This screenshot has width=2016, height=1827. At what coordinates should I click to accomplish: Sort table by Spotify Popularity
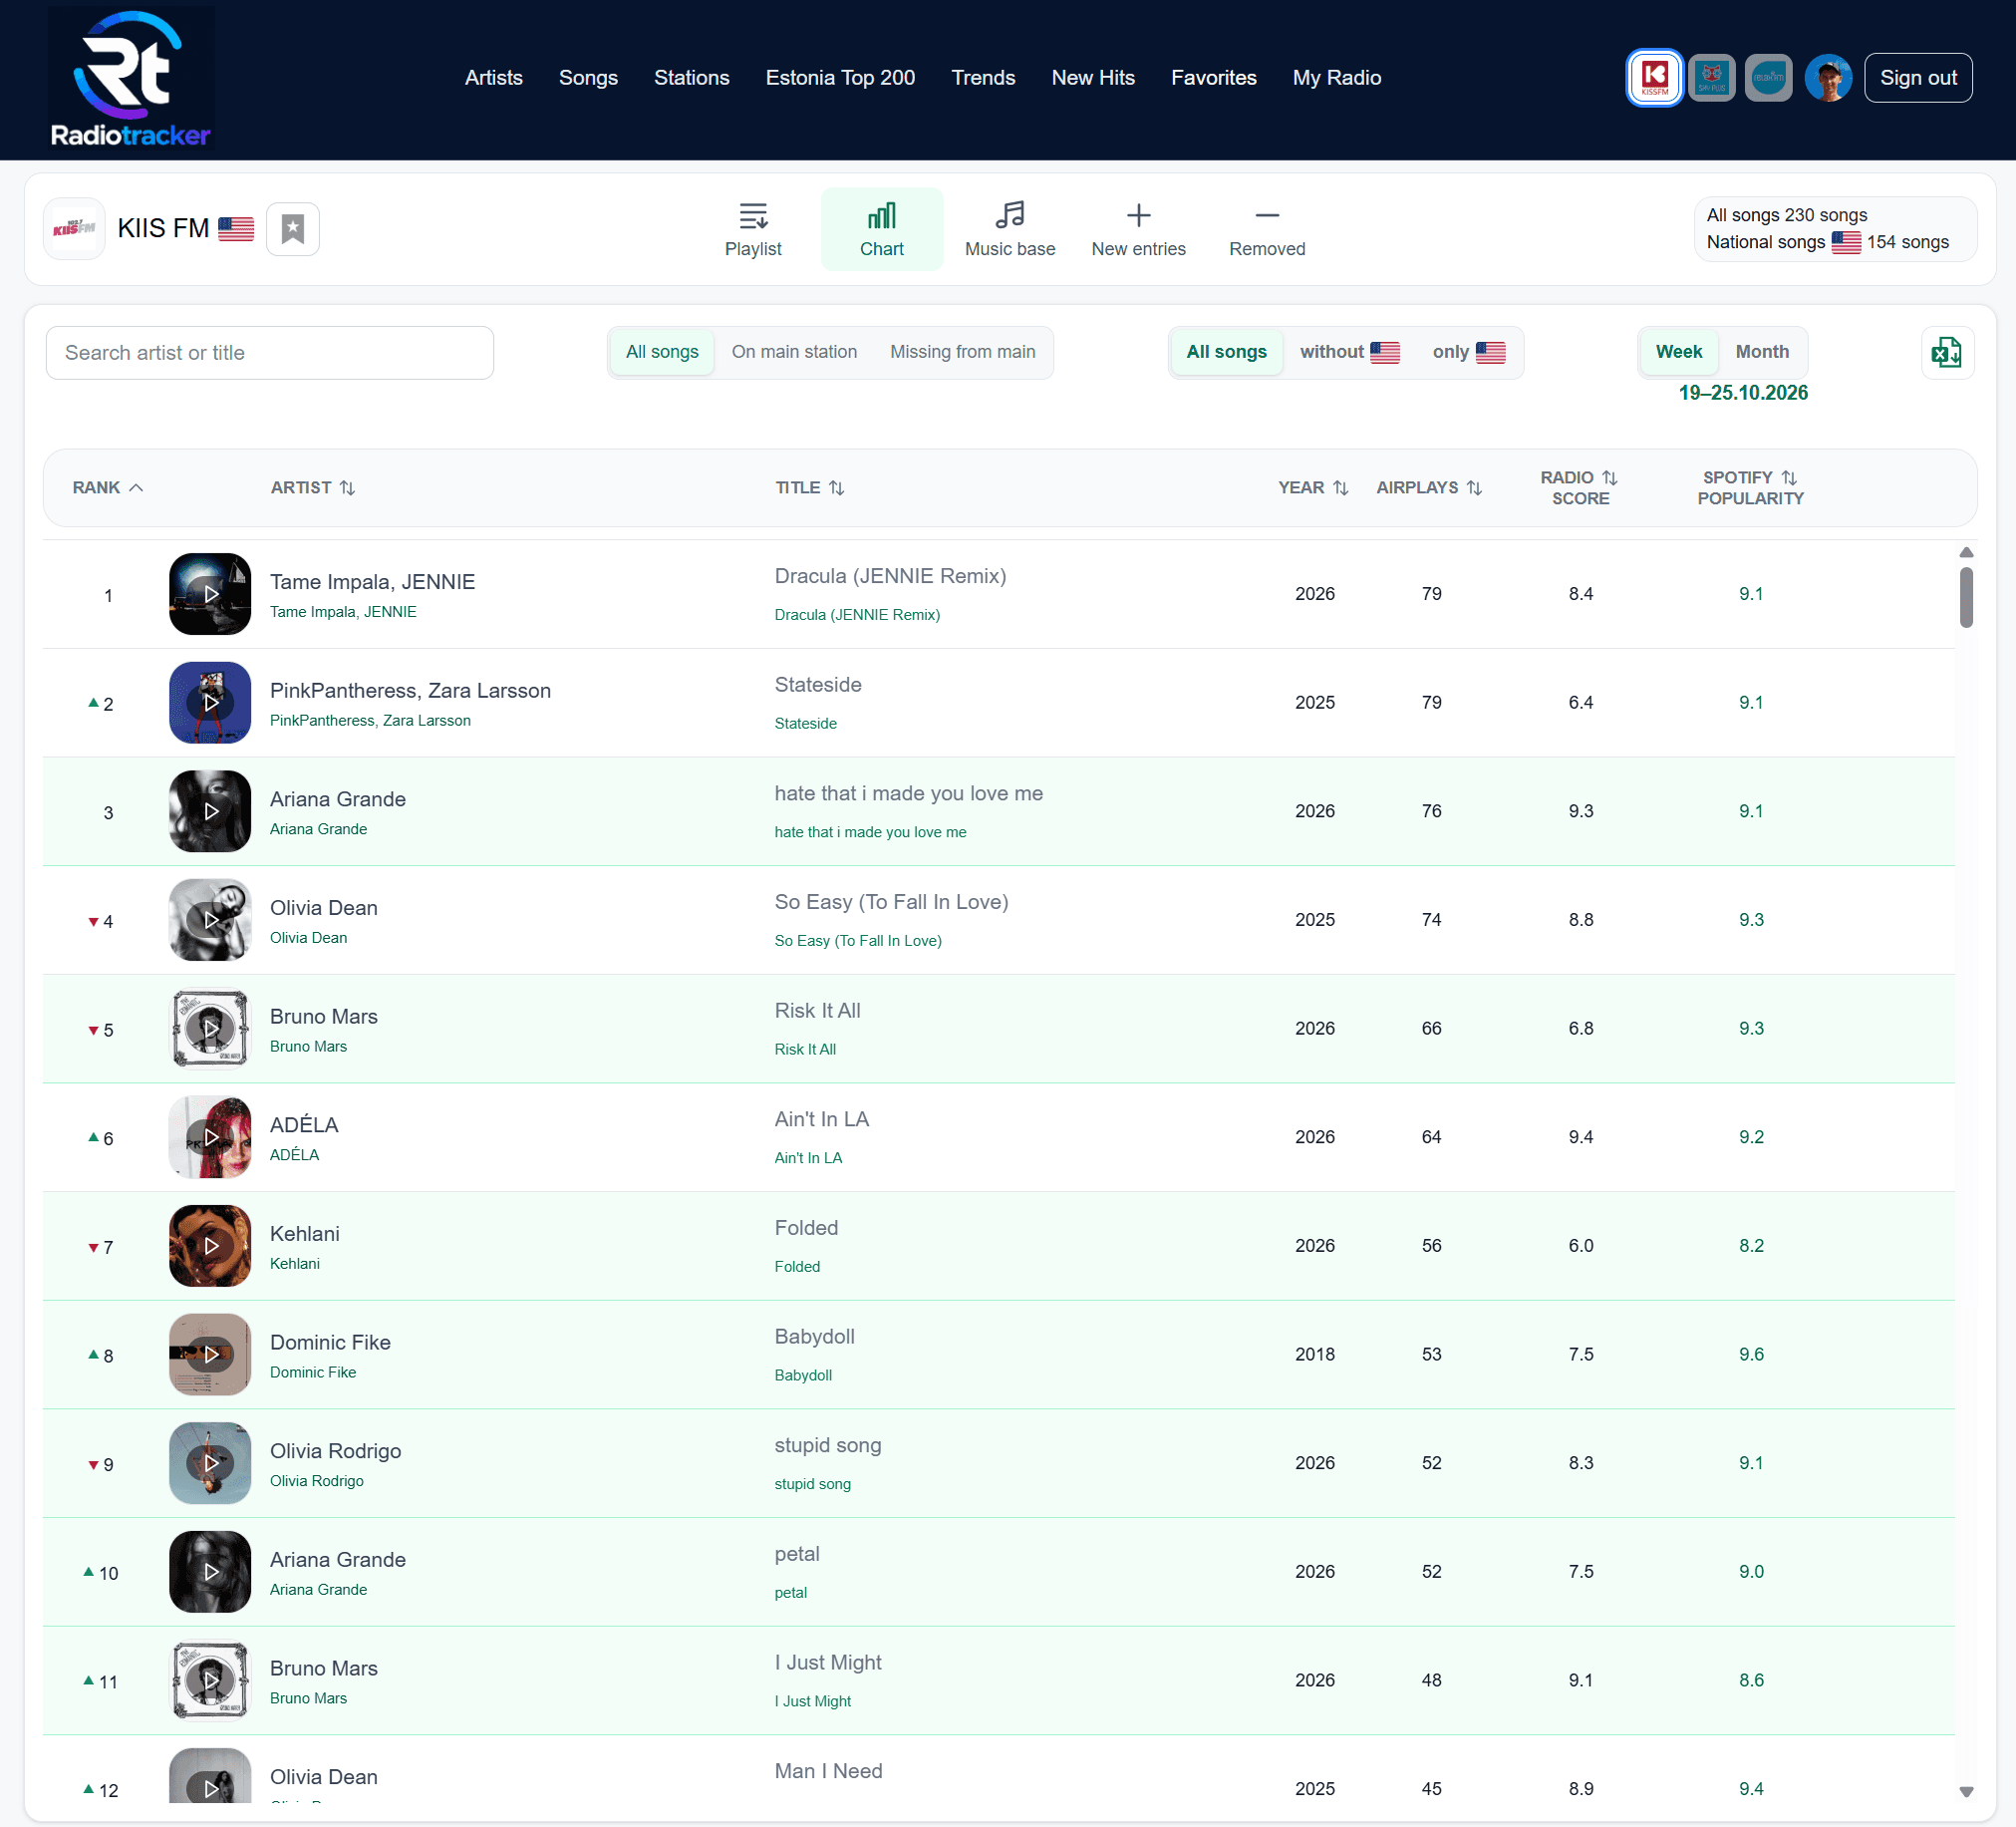point(1750,488)
